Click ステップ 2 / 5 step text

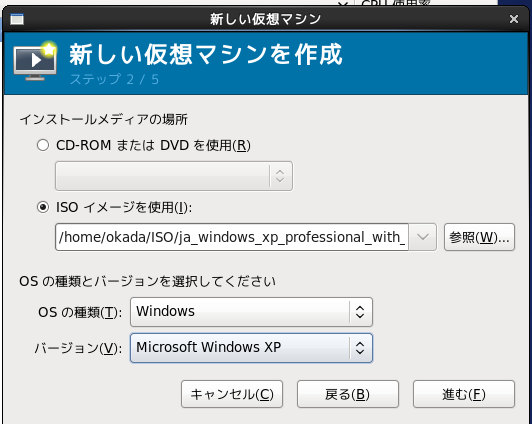click(114, 79)
